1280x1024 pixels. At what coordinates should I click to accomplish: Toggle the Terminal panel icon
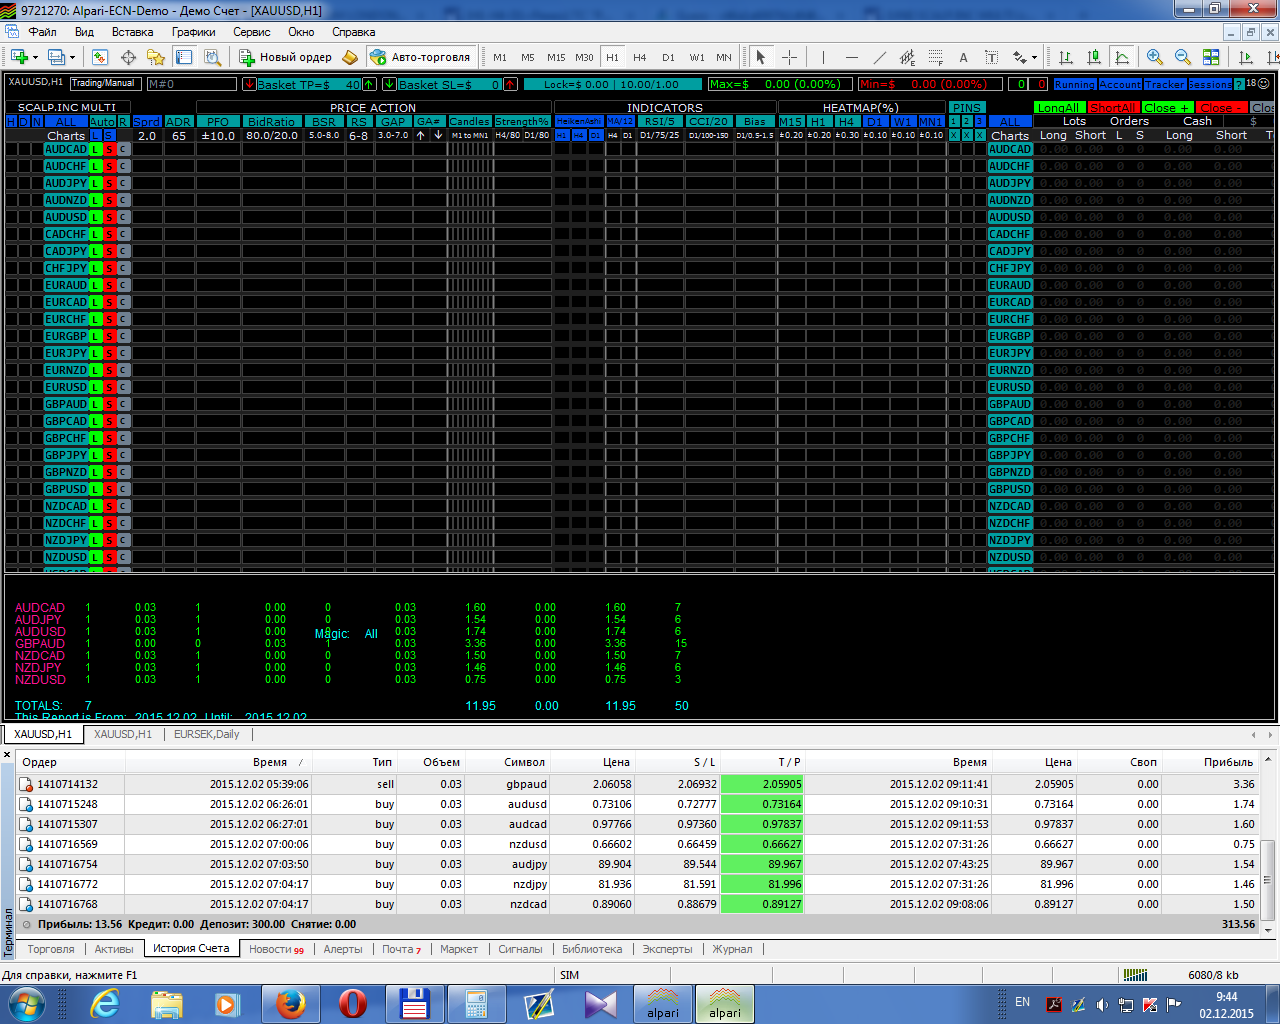[x=184, y=57]
